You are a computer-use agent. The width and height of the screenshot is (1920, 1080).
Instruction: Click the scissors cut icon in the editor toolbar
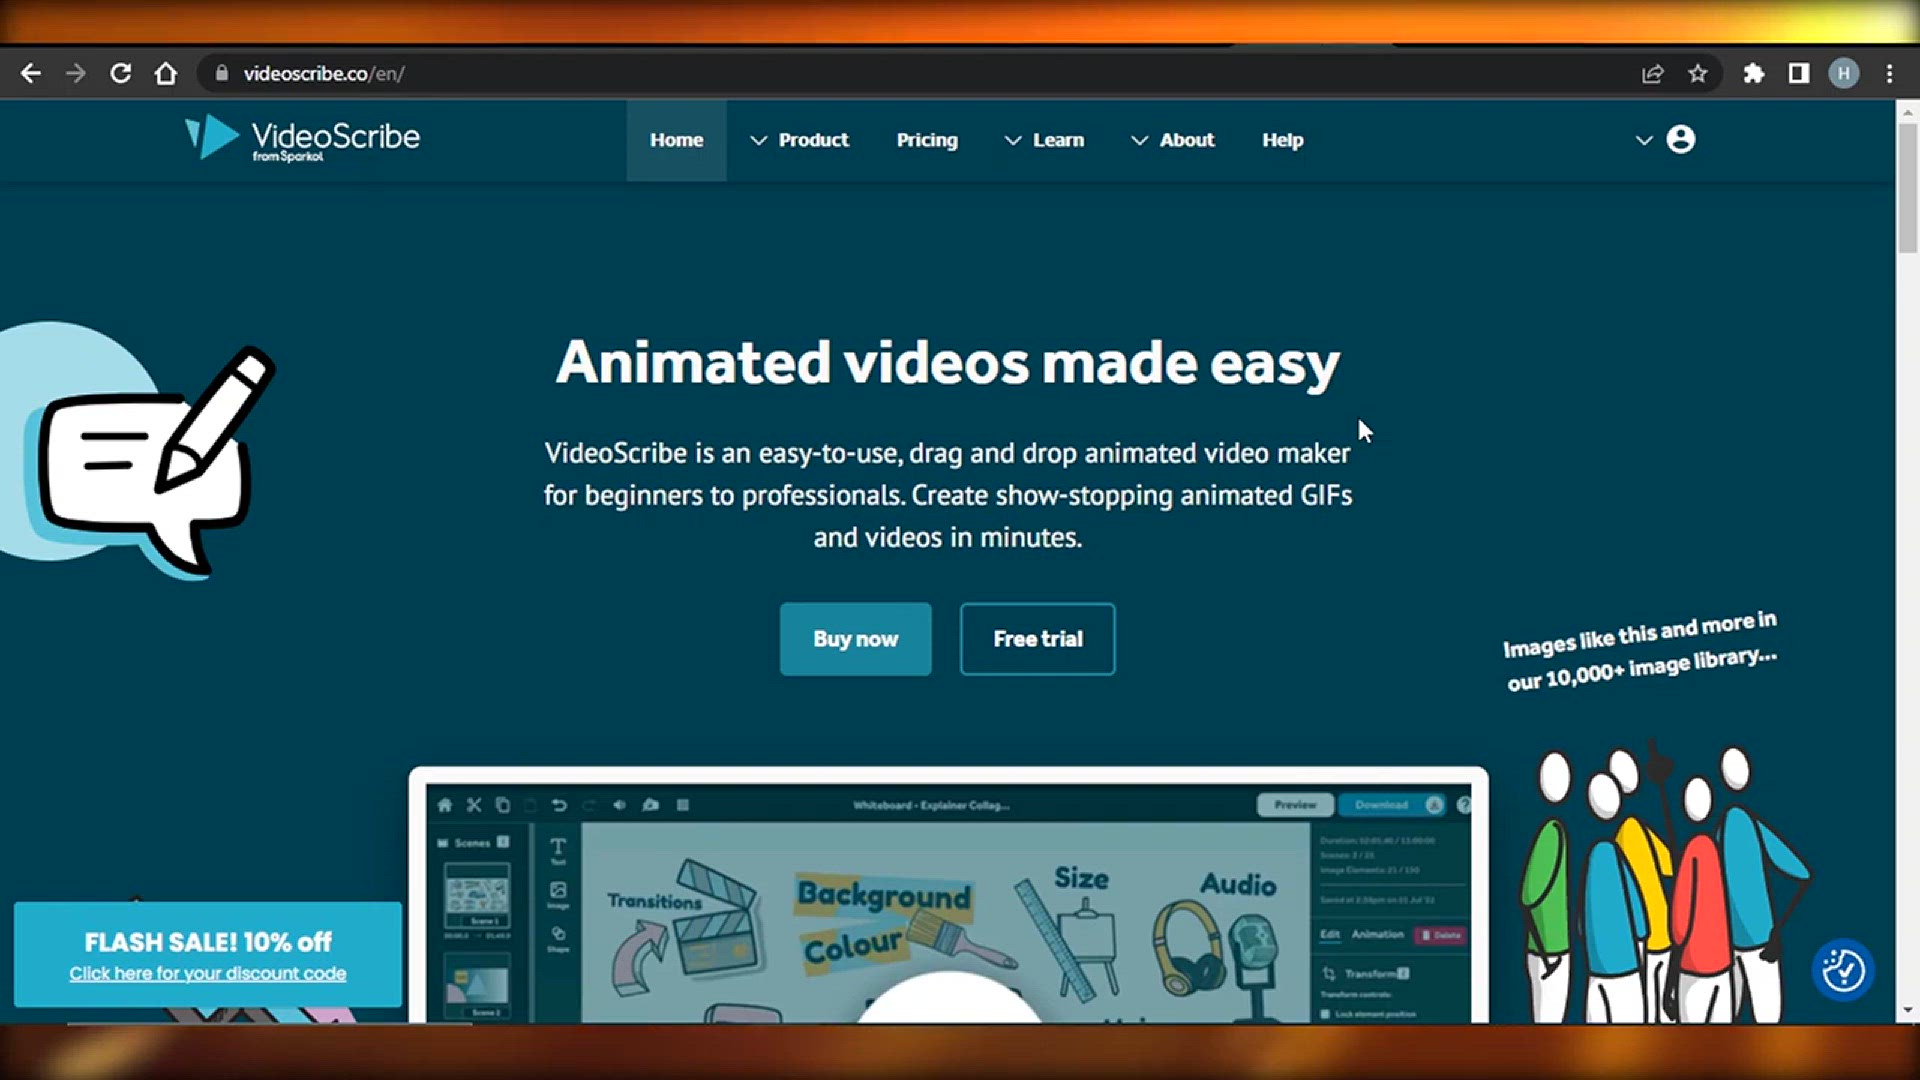click(474, 806)
